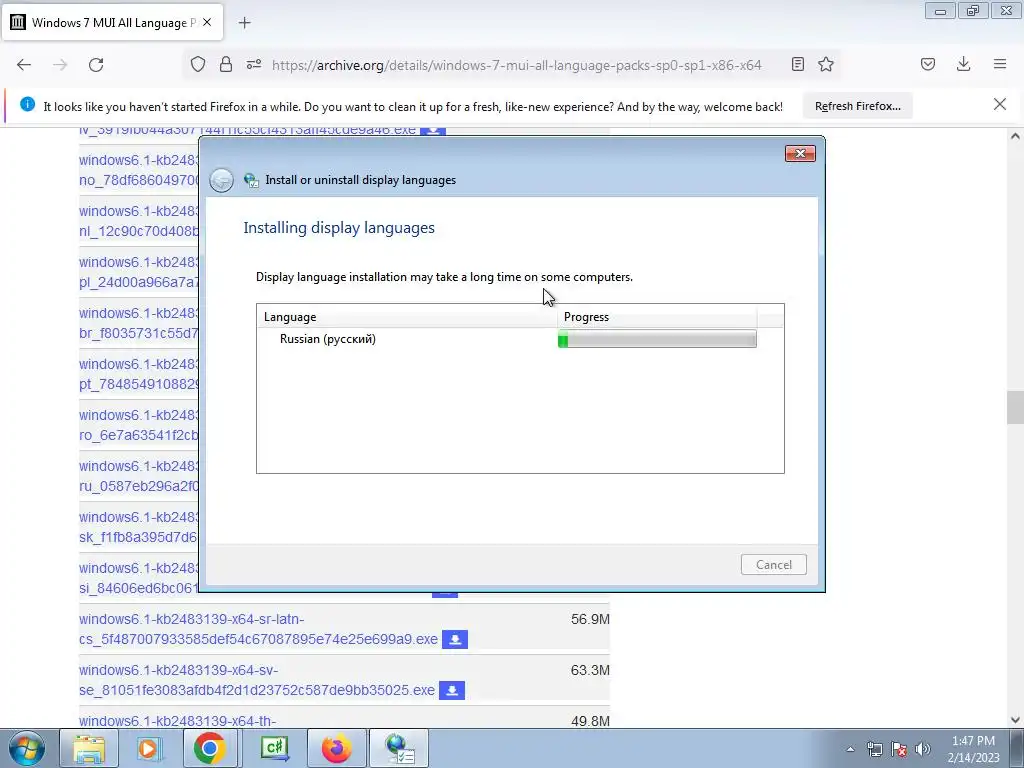Open Windows Explorer from taskbar
The width and height of the screenshot is (1024, 768).
click(x=88, y=748)
